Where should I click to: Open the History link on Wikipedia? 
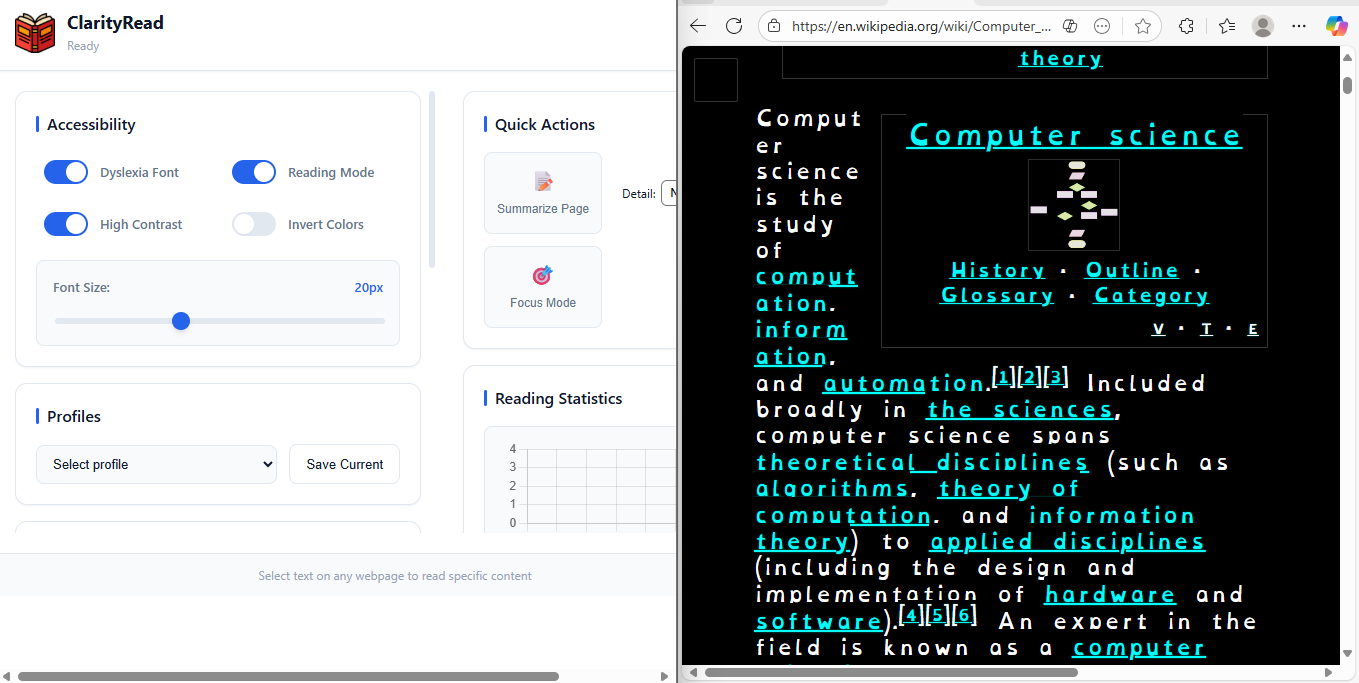tap(997, 270)
